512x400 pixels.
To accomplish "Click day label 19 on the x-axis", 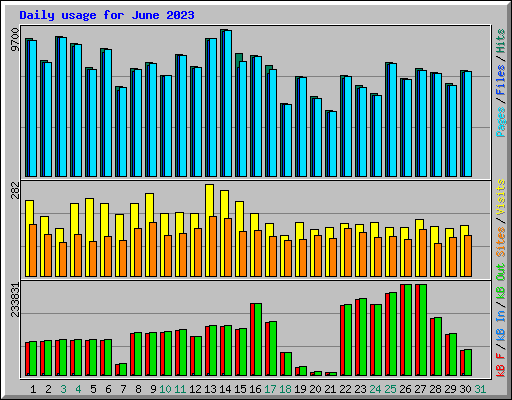I will (300, 389).
